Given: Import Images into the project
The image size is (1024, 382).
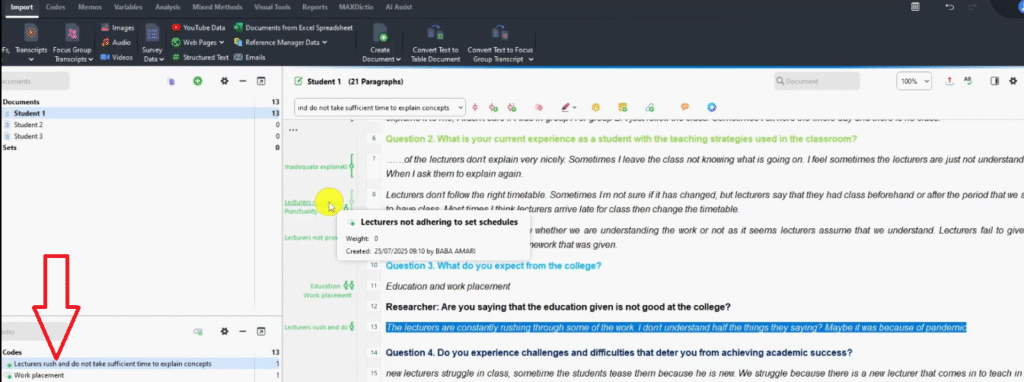Looking at the screenshot, I should click(x=118, y=27).
